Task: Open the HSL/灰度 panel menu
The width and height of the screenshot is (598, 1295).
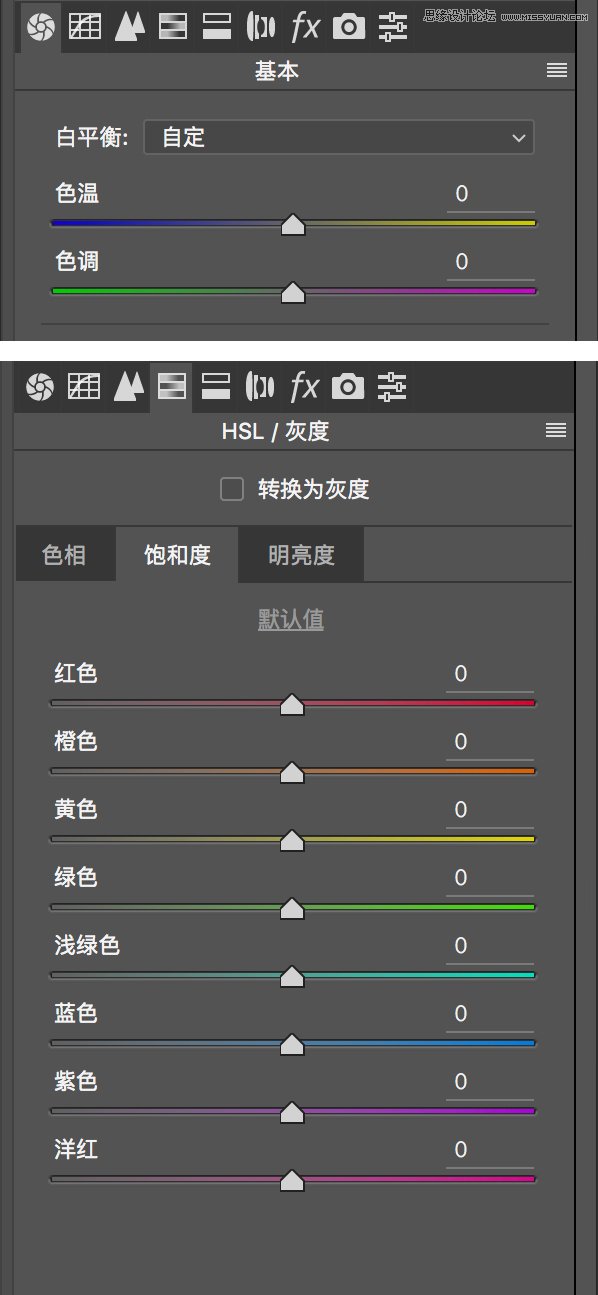Action: click(555, 430)
